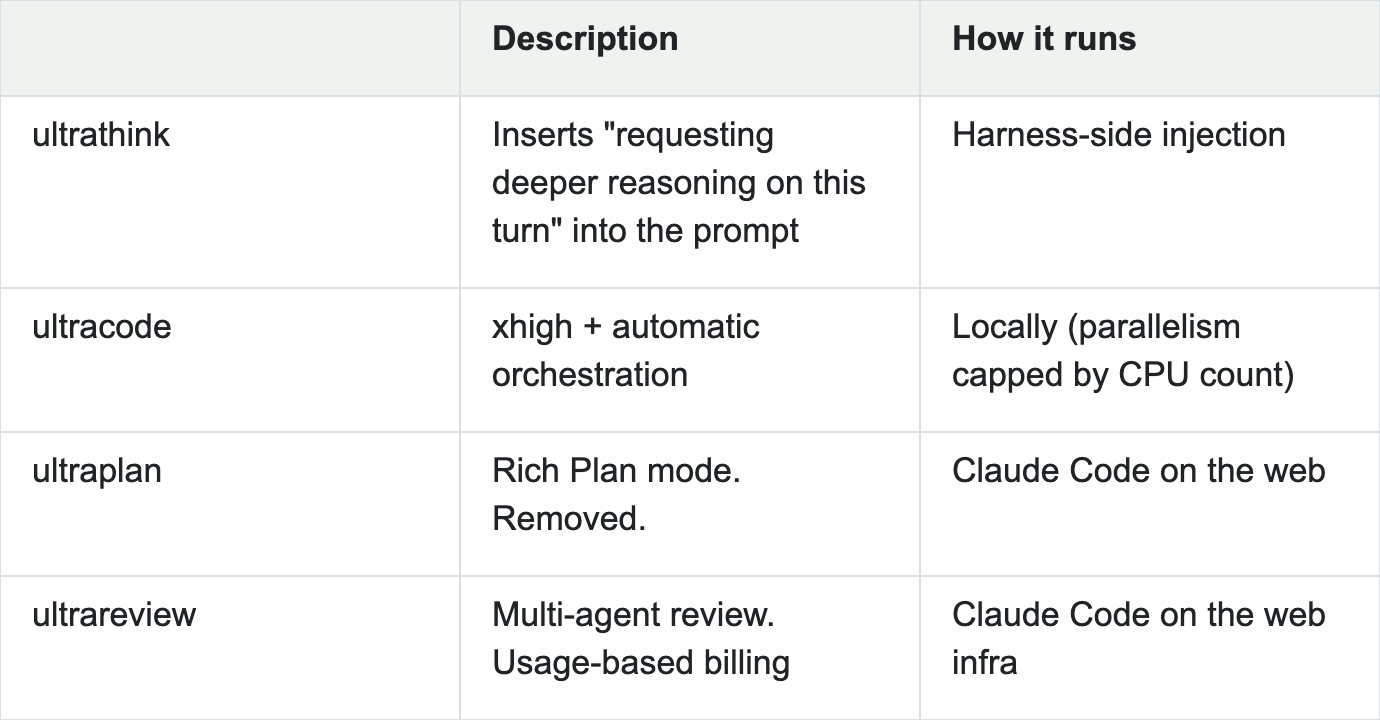Click Claude Code on the web in ultraplan row
Screen dimensions: 1380x720
click(x=1139, y=471)
